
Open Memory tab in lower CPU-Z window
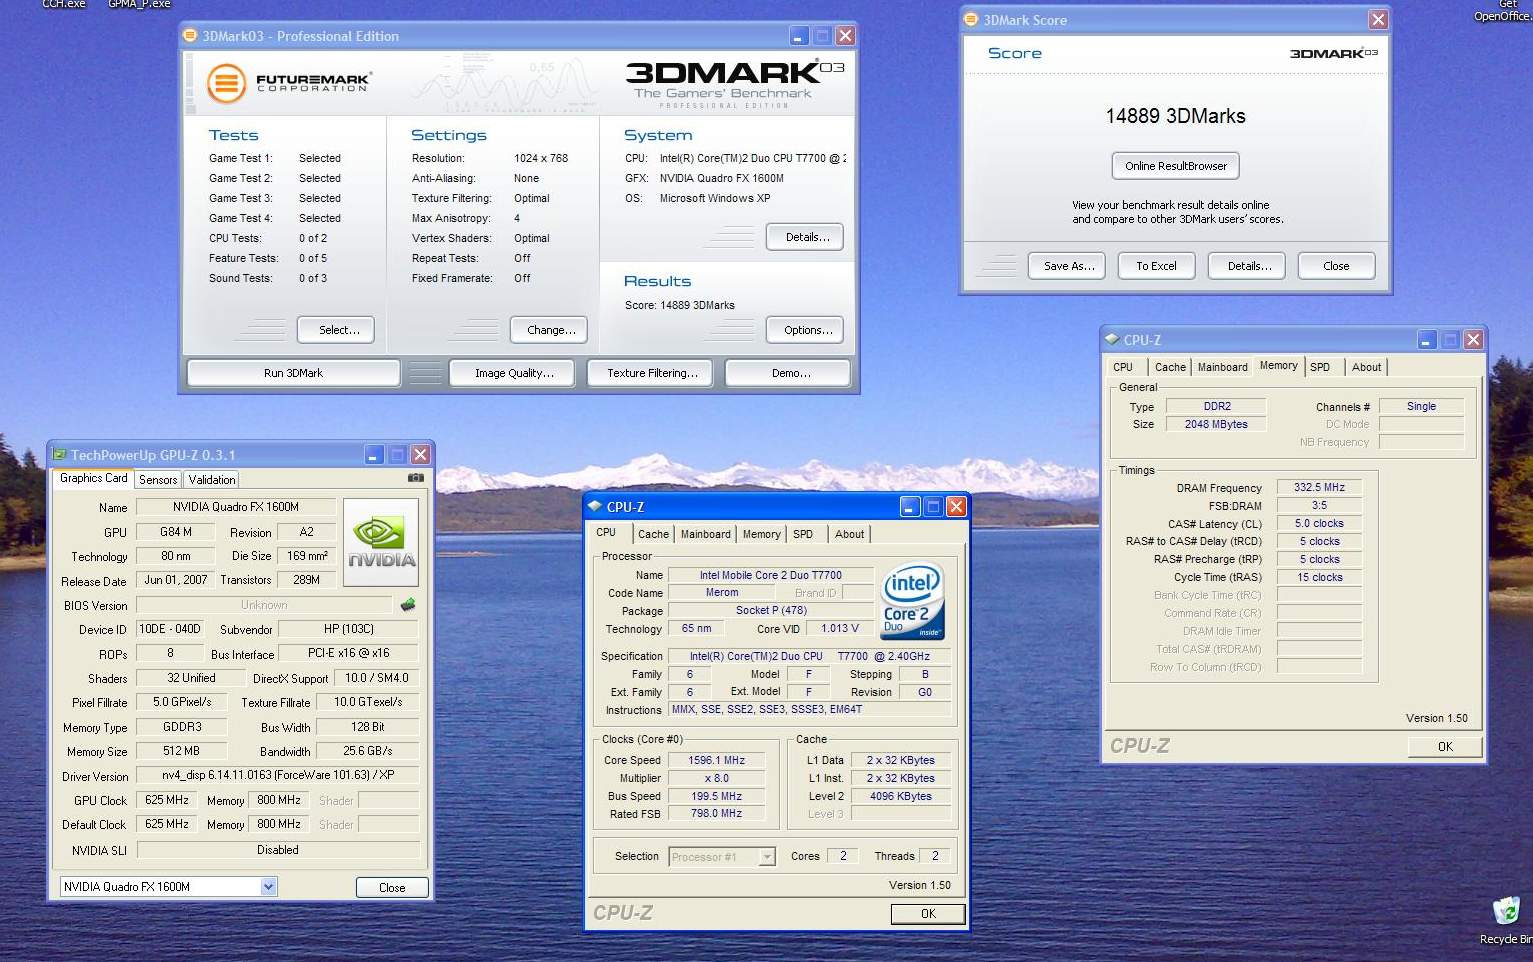point(761,534)
